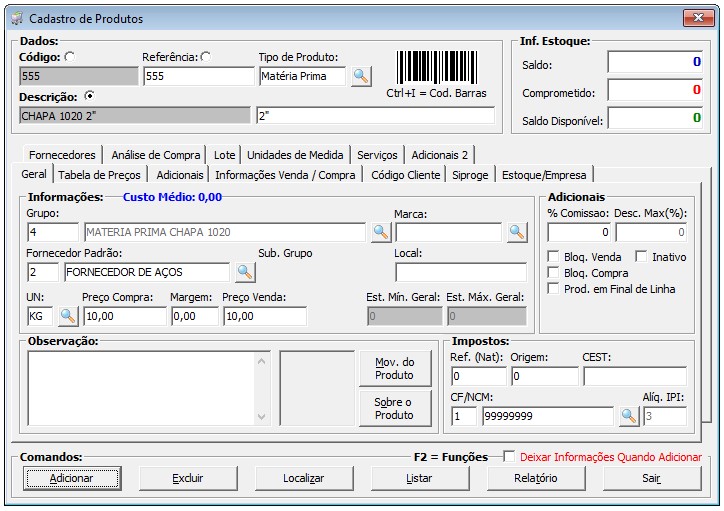This screenshot has height=511, width=724.
Task: Tick Prod. em Final de Linha
Action: click(553, 289)
